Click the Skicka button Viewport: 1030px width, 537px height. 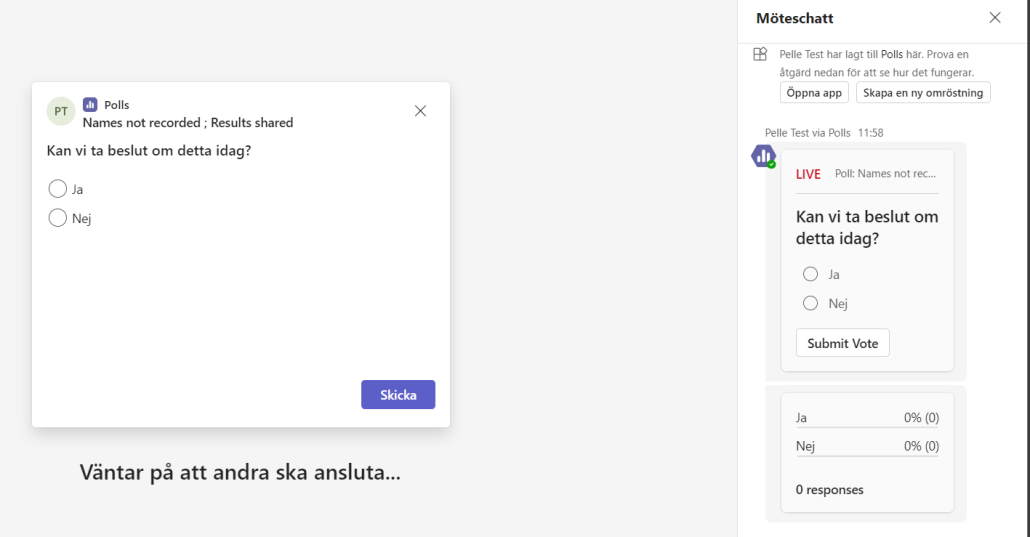(x=398, y=394)
